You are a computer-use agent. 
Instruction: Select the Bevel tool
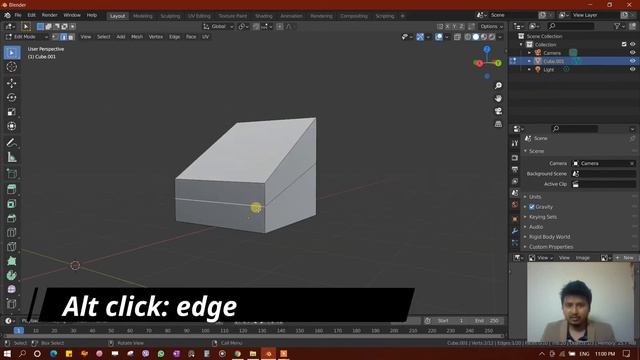tap(12, 218)
